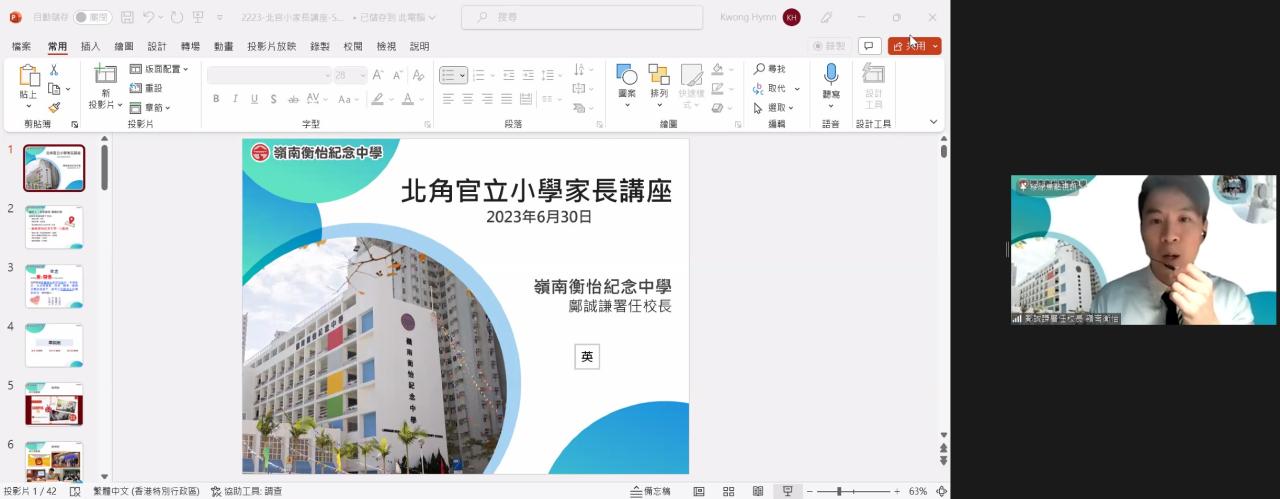Click the KH user account avatar
This screenshot has height=499, width=1280.
tap(792, 17)
